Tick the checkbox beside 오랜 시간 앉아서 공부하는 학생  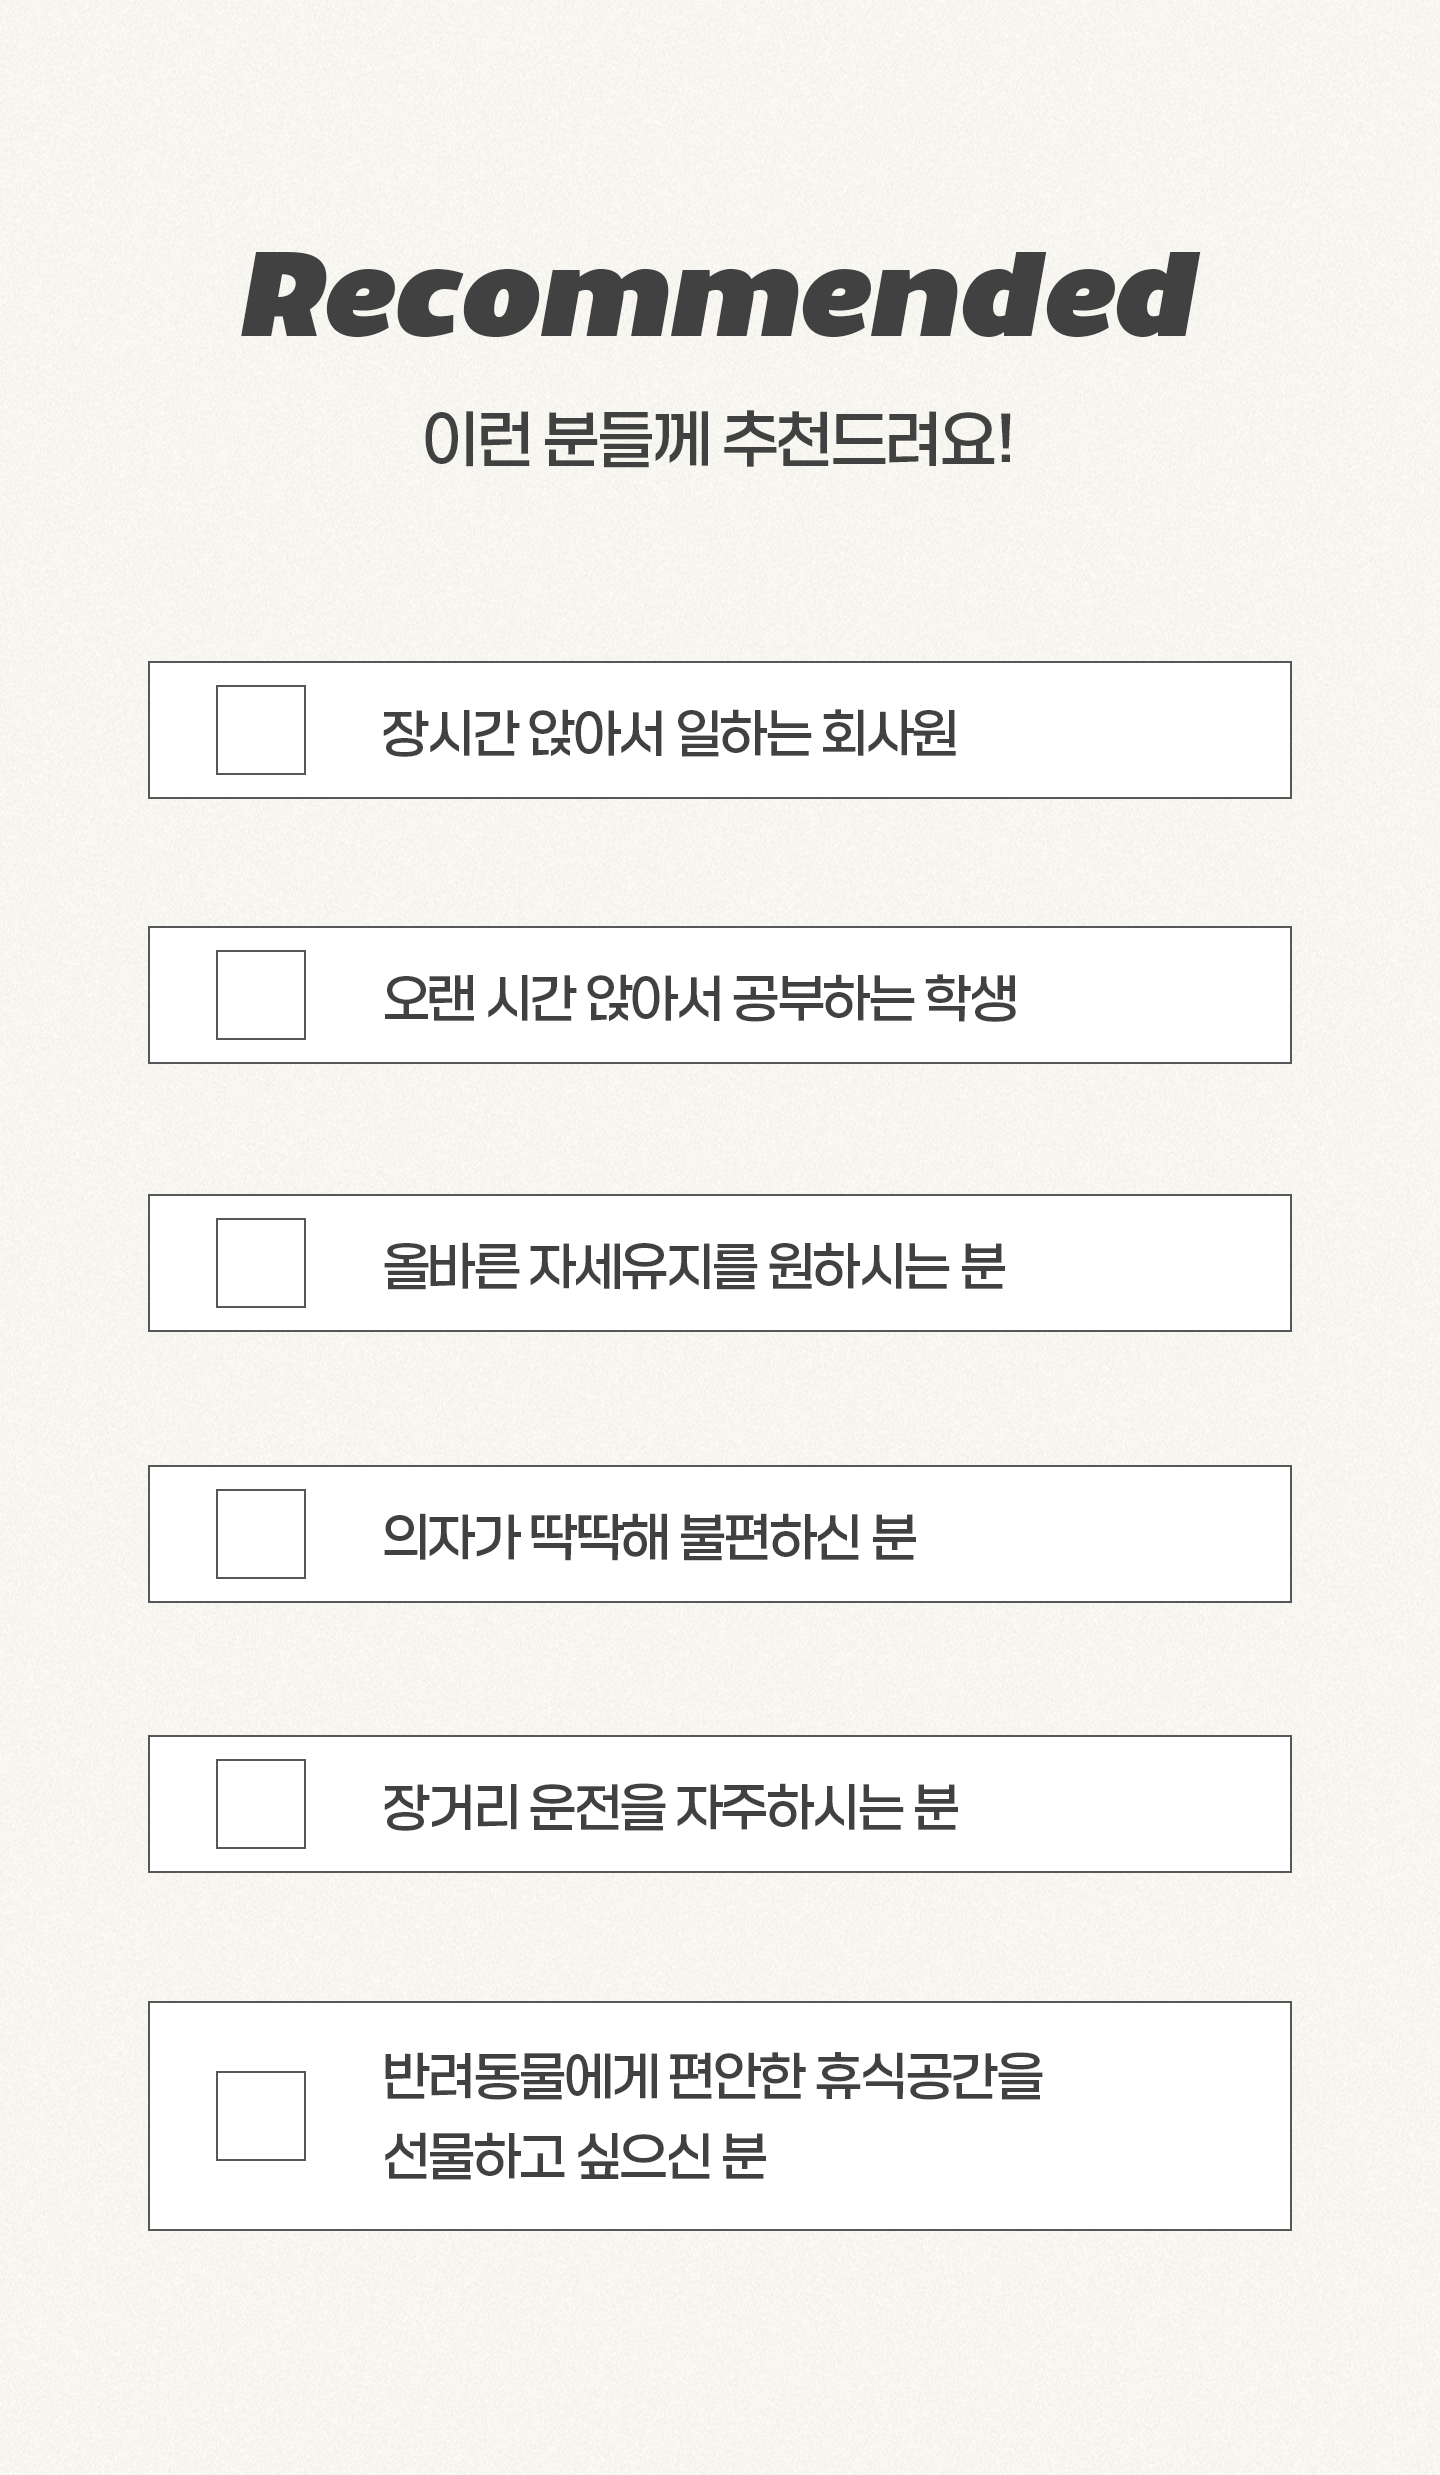click(x=261, y=995)
